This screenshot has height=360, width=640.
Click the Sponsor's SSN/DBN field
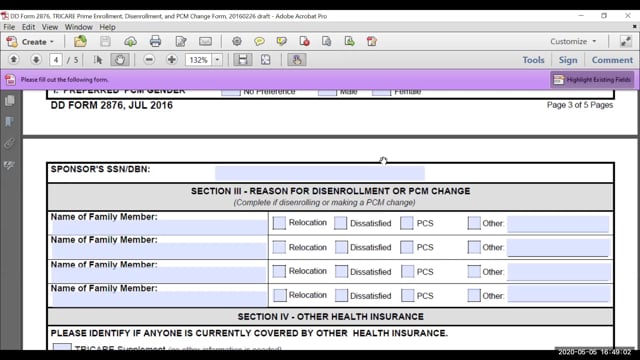click(320, 173)
